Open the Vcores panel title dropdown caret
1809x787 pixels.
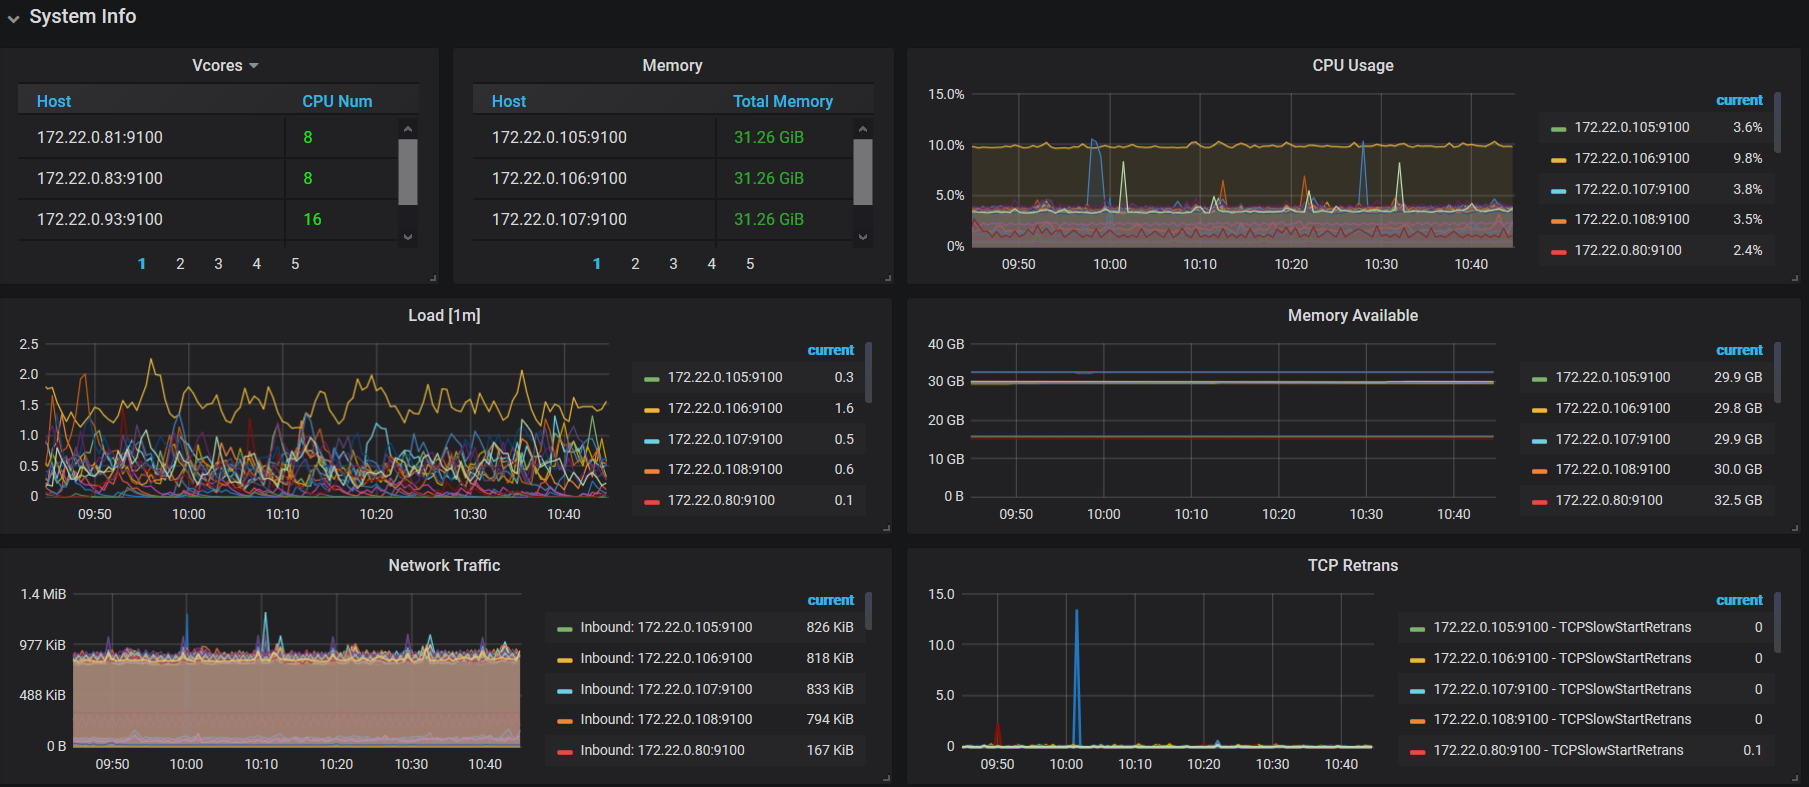[x=254, y=66]
